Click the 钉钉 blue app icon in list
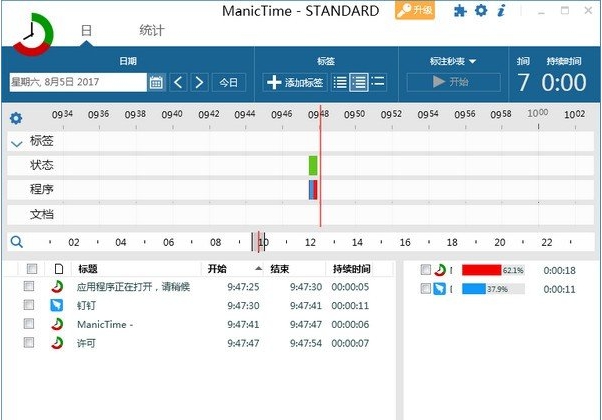 57,305
